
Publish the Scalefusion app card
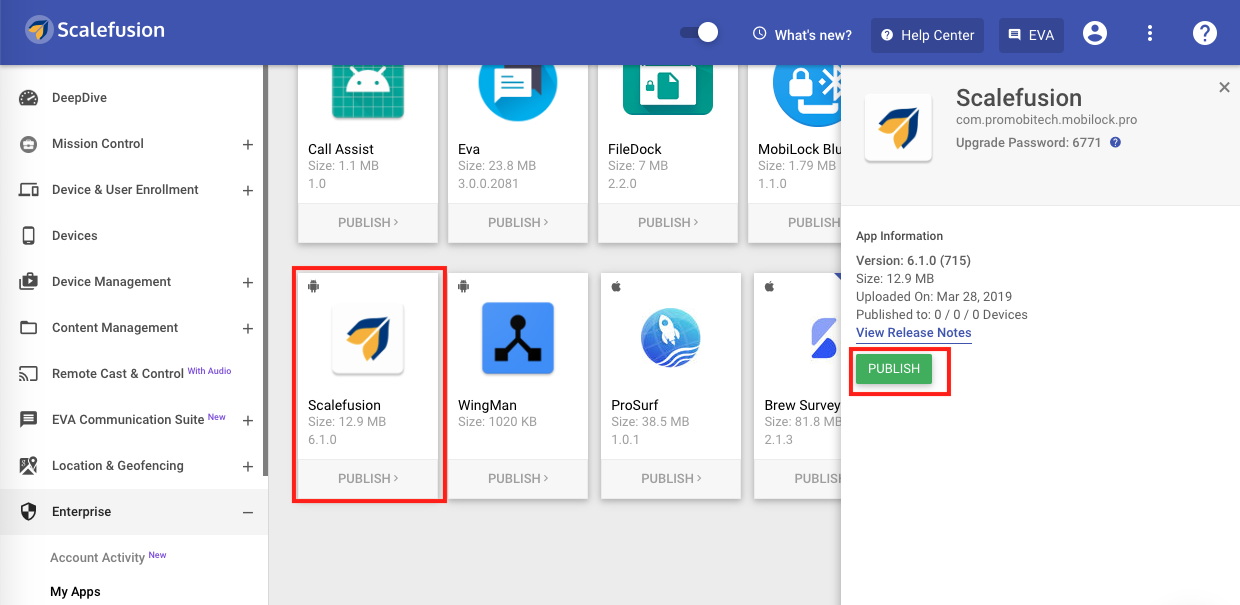(x=368, y=478)
